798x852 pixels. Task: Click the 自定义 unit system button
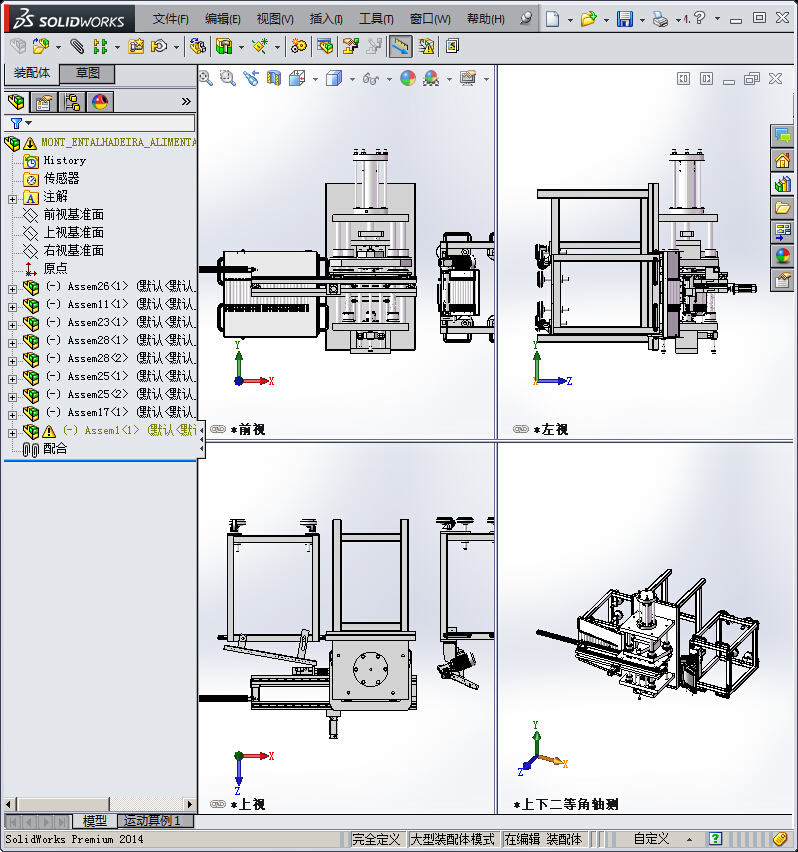(651, 839)
